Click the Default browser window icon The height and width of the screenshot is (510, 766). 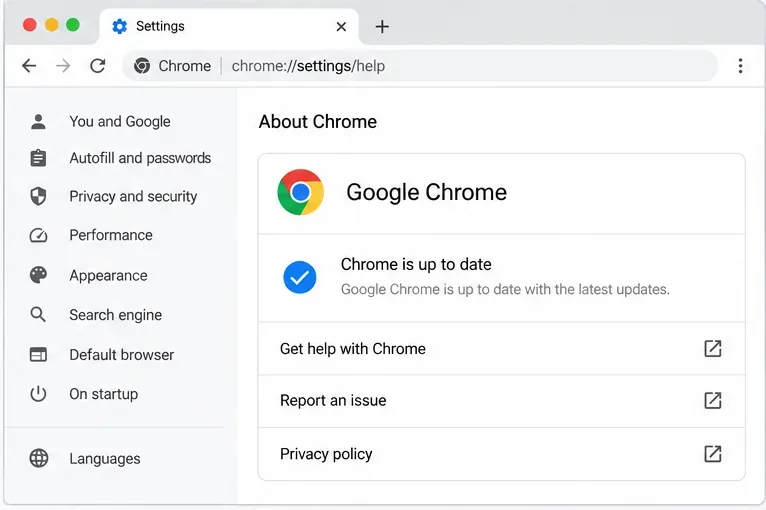click(38, 354)
